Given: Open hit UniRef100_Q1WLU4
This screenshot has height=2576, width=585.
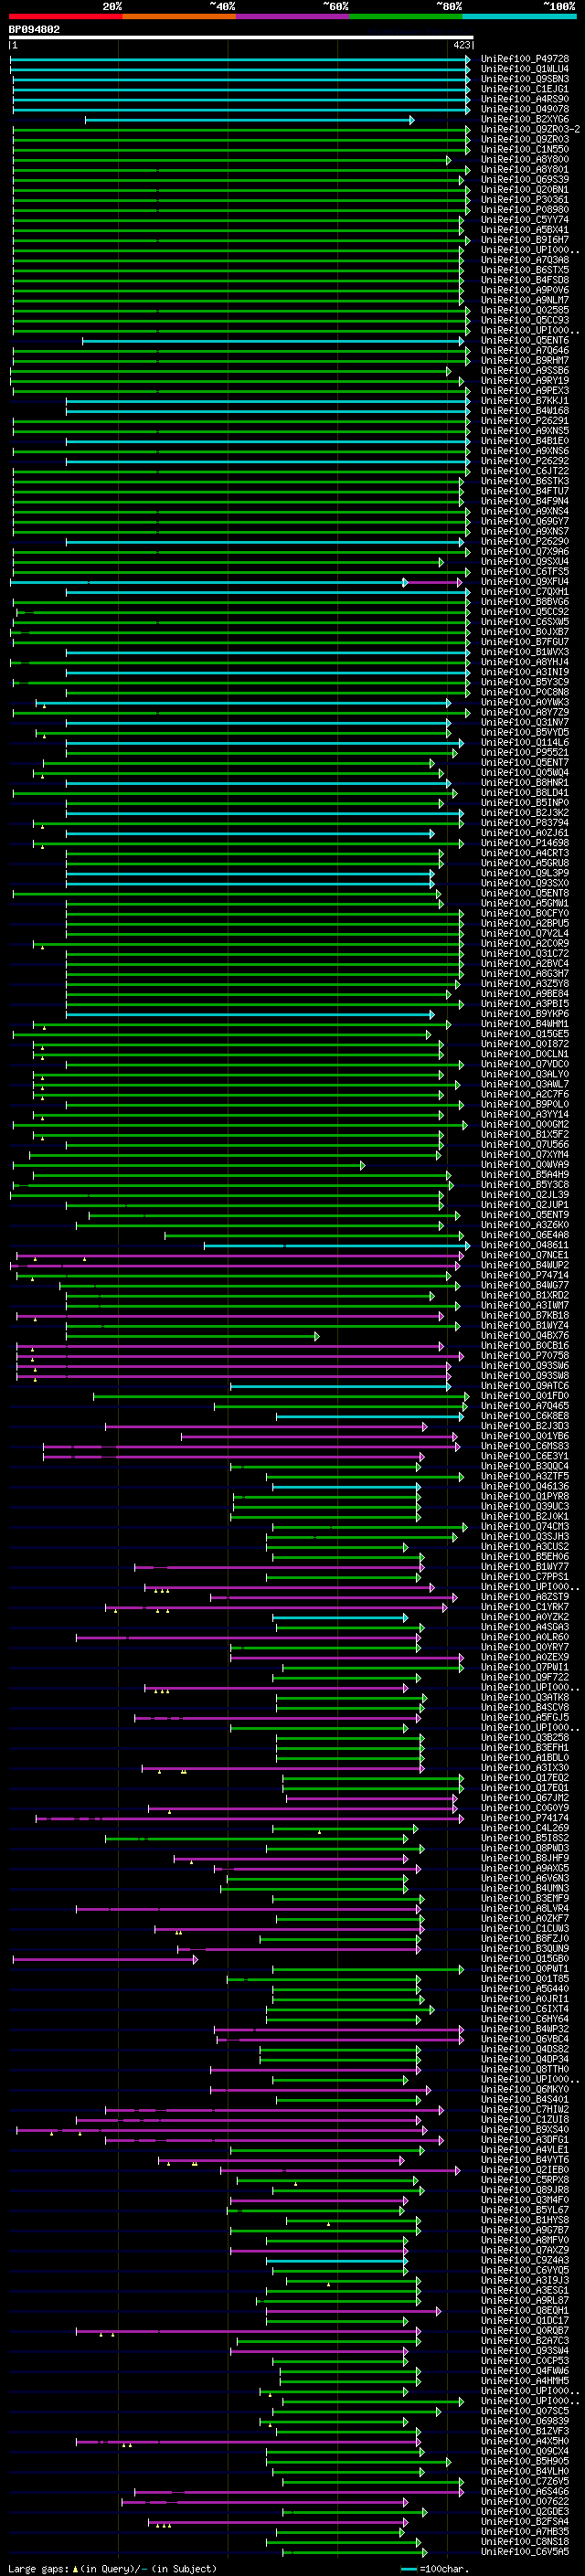Looking at the screenshot, I should point(525,69).
